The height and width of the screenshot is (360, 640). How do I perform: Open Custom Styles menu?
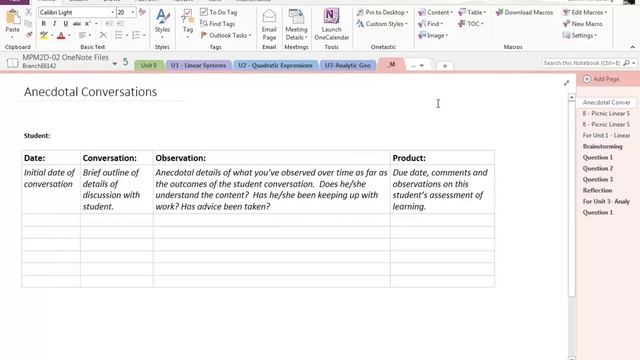(x=382, y=24)
